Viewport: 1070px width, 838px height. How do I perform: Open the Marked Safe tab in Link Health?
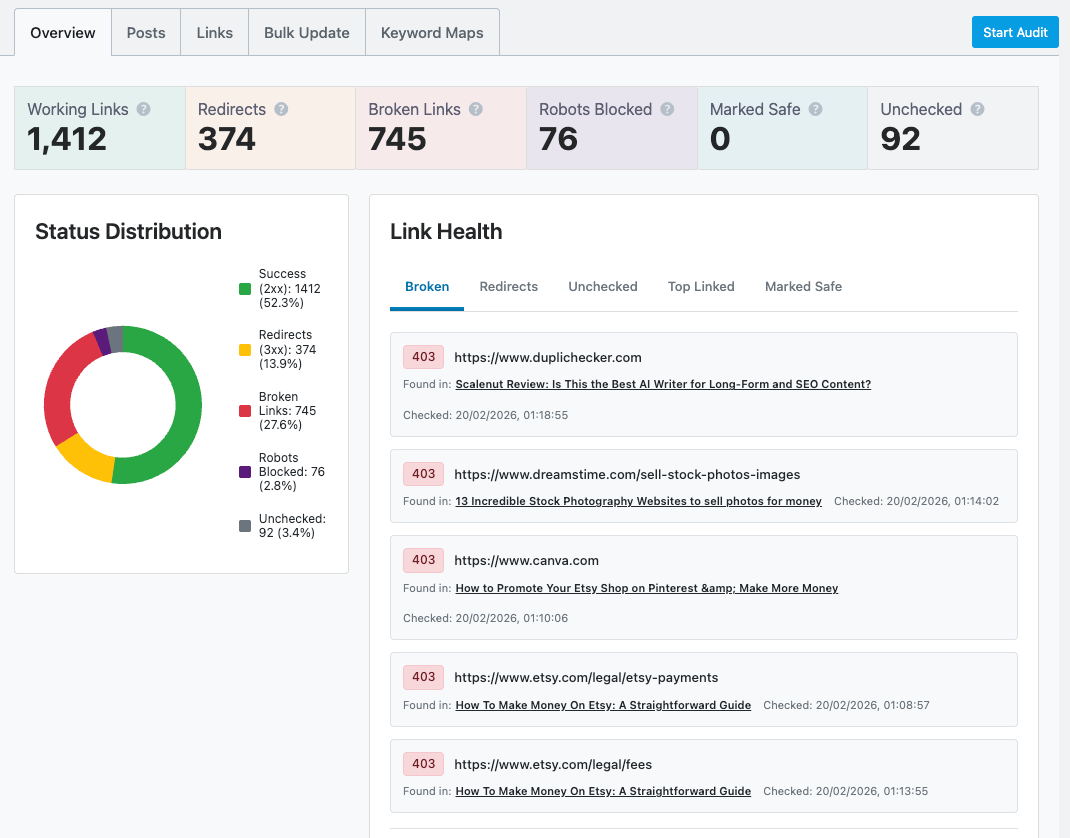coord(803,286)
